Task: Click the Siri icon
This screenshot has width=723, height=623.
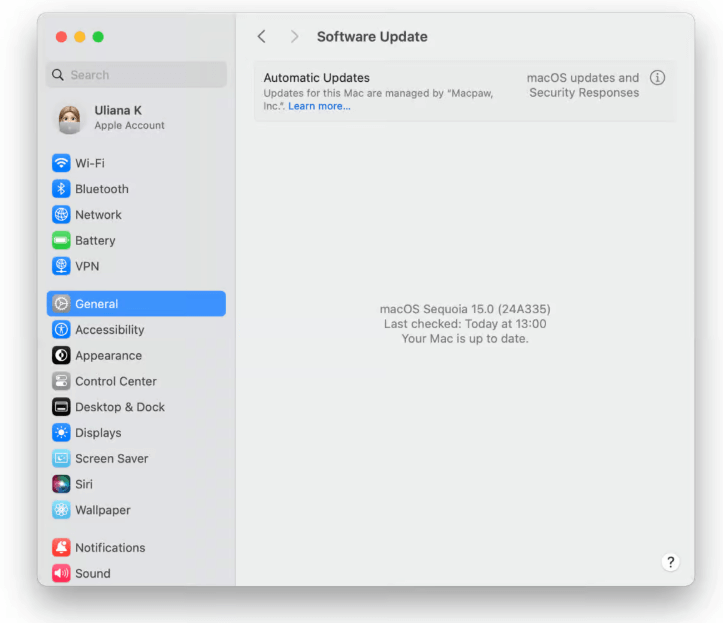Action: coord(61,484)
